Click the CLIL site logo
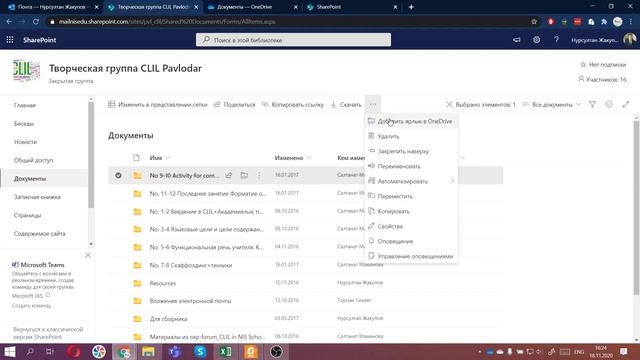Viewport: 640px width, 360px height. [x=26, y=70]
